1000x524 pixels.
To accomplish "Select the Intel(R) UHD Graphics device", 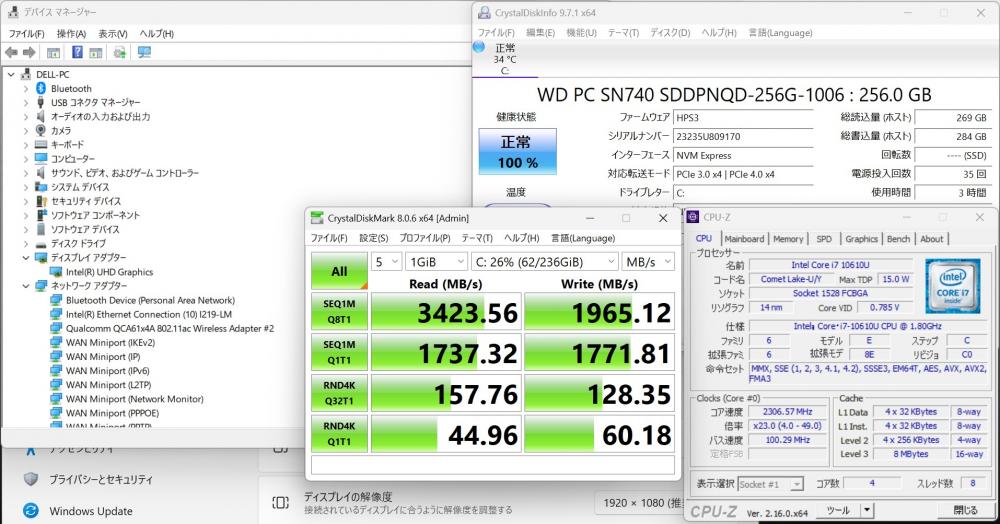I will [108, 271].
